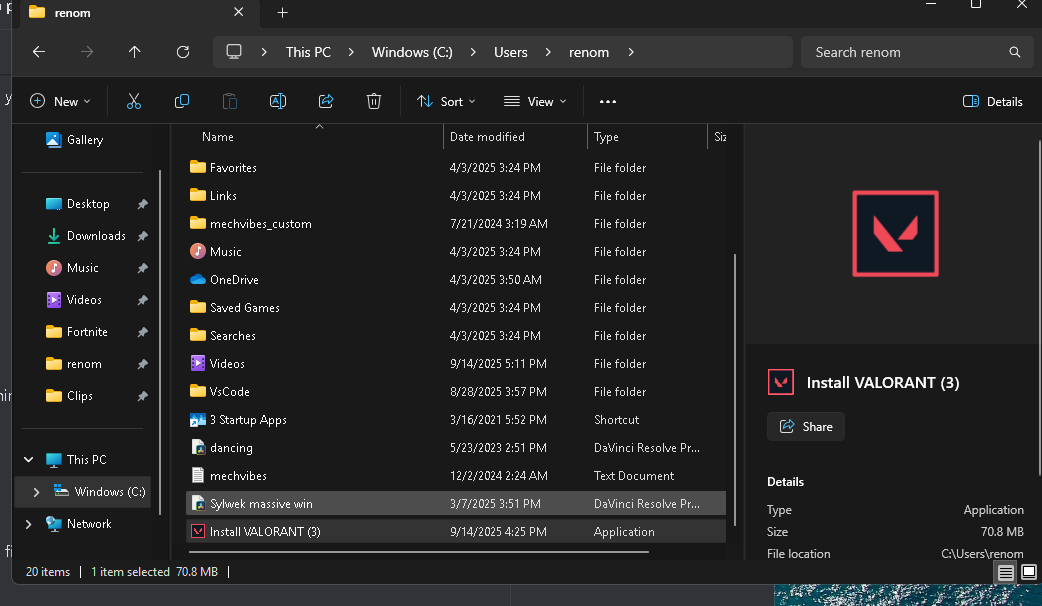Select the Music folder in file list

pyautogui.click(x=456, y=252)
